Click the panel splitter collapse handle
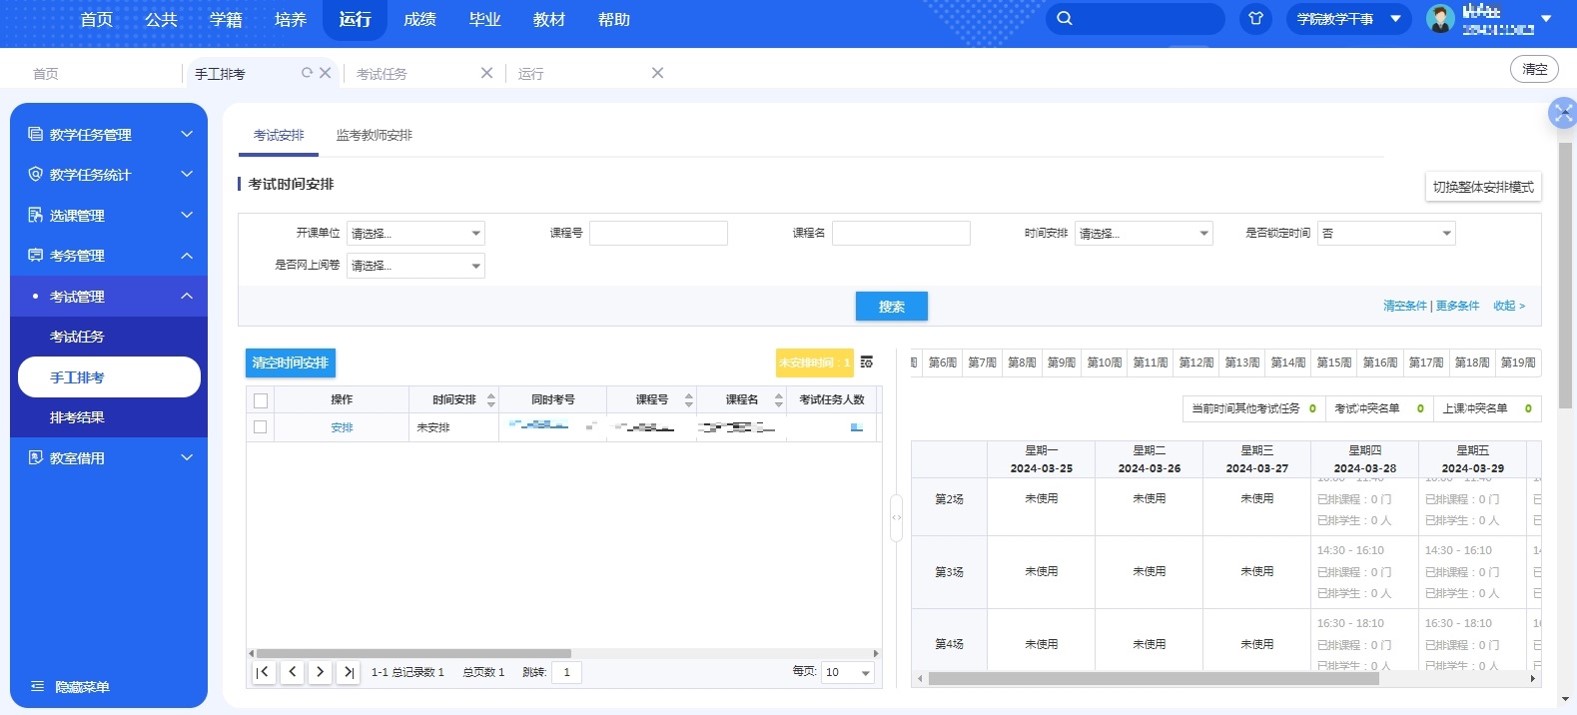 point(897,517)
